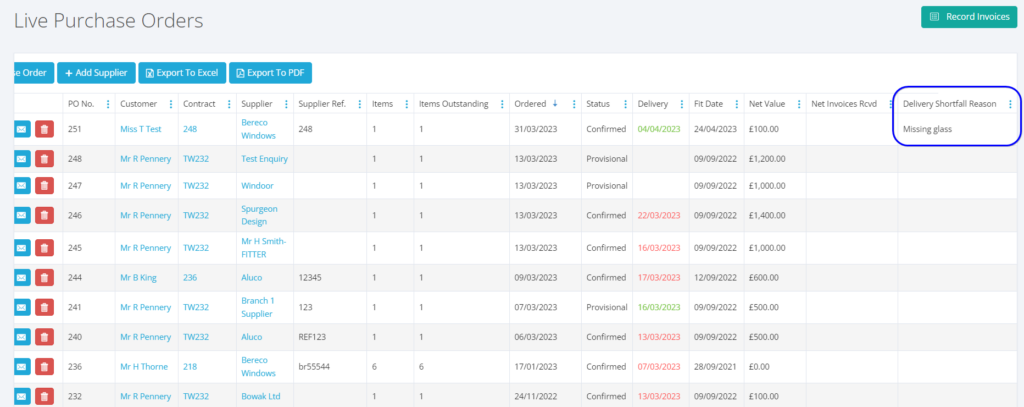The height and width of the screenshot is (407, 1024).
Task: Sort by Ordered column header
Action: (x=530, y=104)
